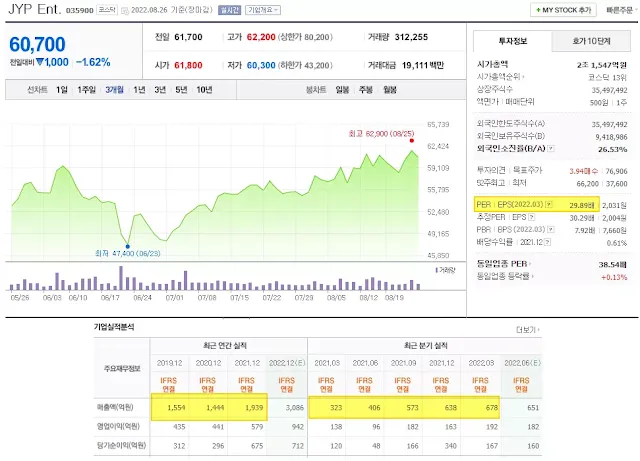Select the 10년 line chart period

click(204, 90)
